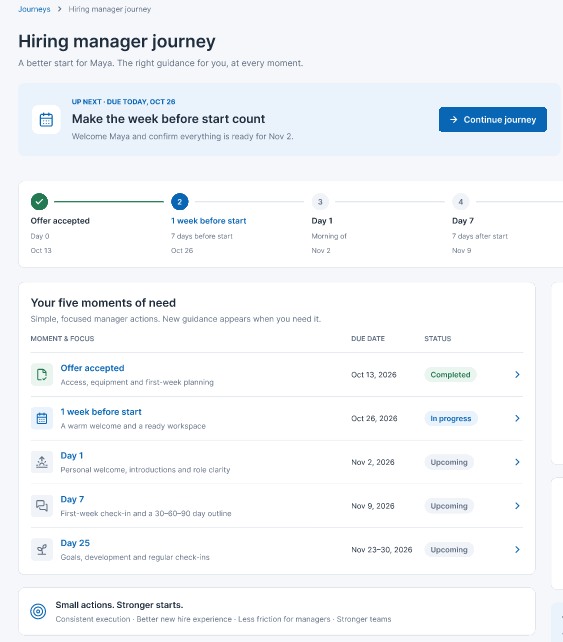Open the Day 7 moment link in table
Image resolution: width=563 pixels, height=642 pixels.
tap(72, 500)
